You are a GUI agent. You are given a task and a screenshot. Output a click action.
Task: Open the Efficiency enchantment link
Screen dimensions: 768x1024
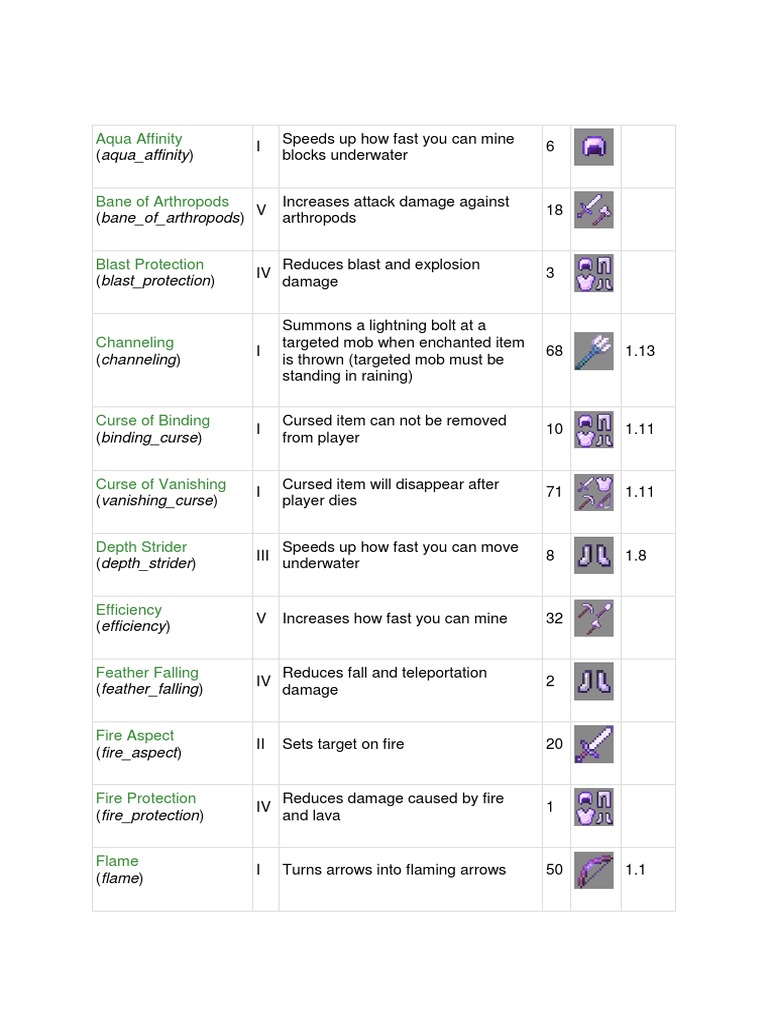[129, 610]
